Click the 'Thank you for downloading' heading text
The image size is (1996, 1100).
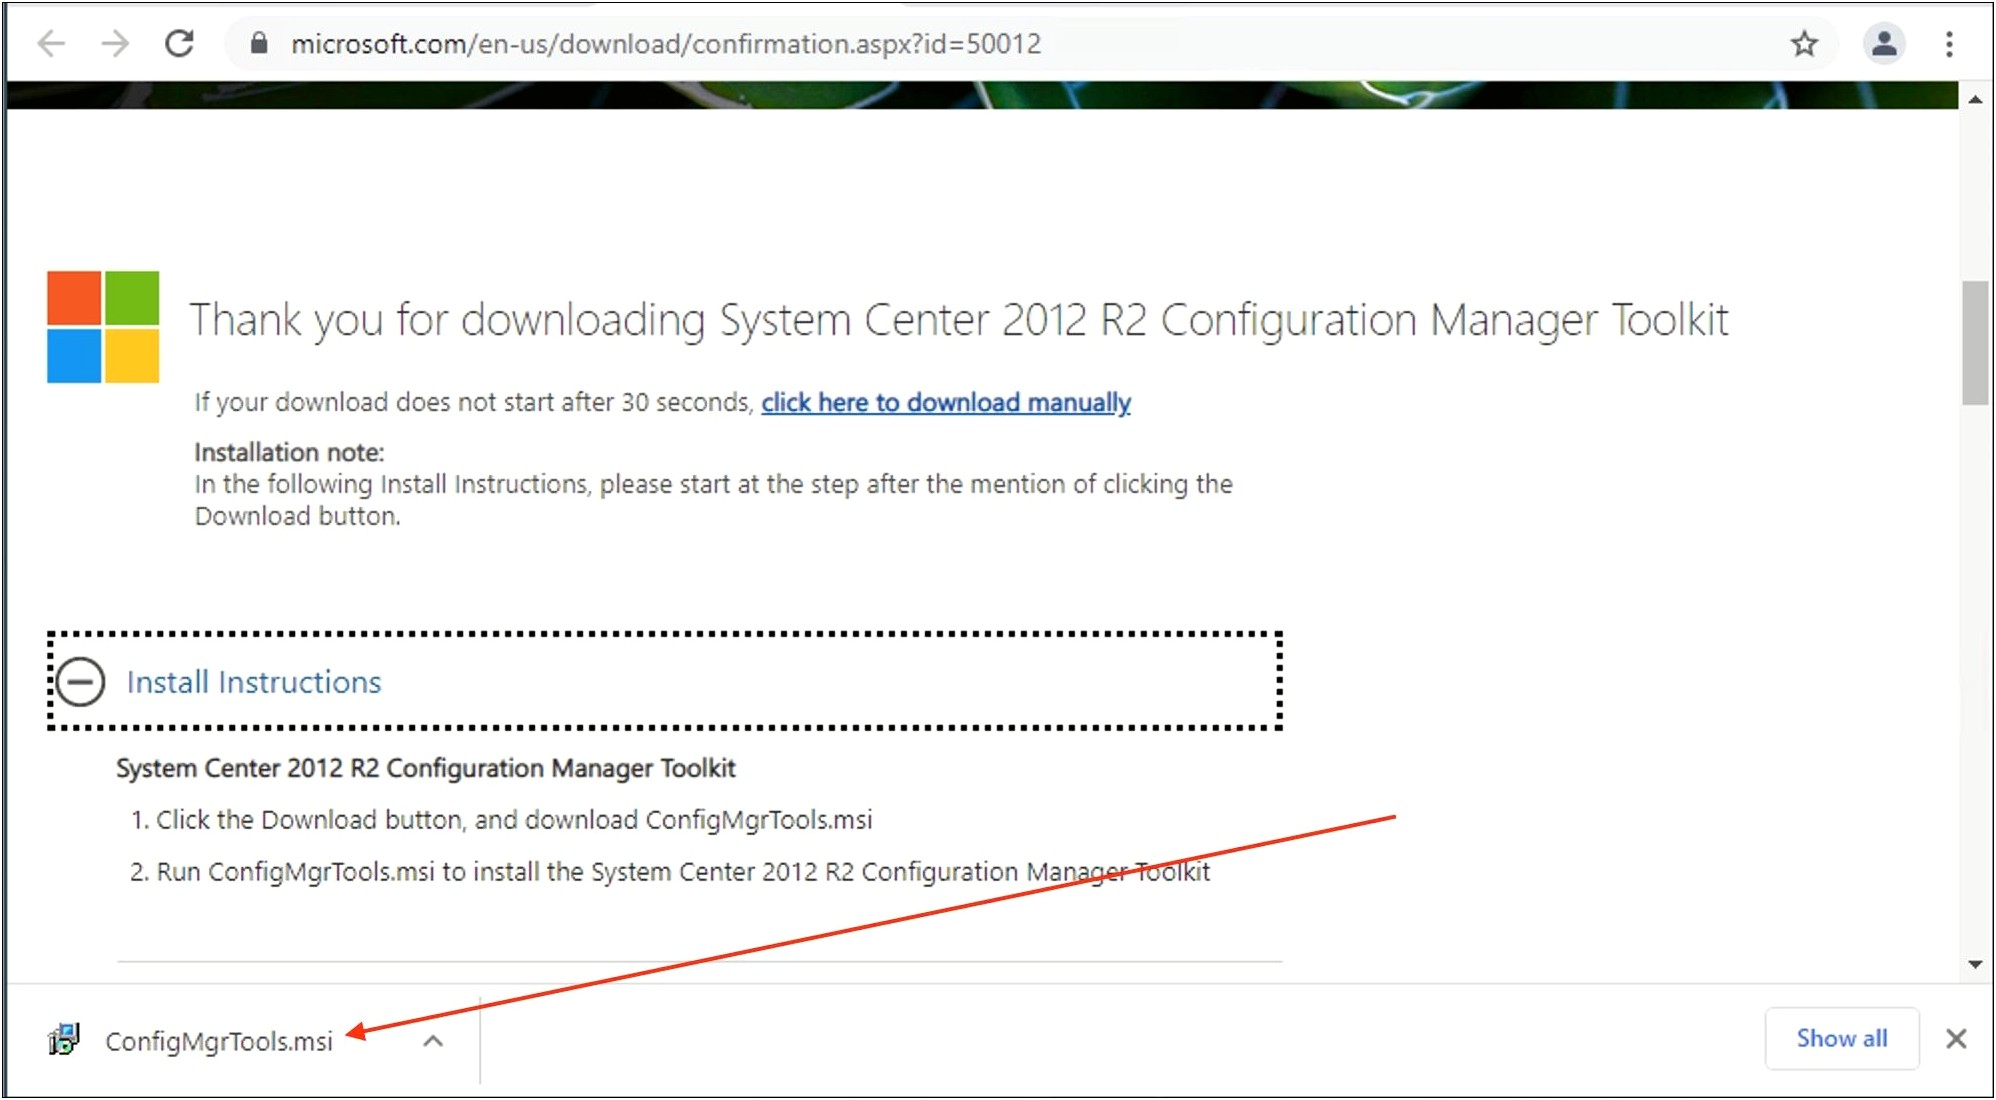[x=959, y=320]
